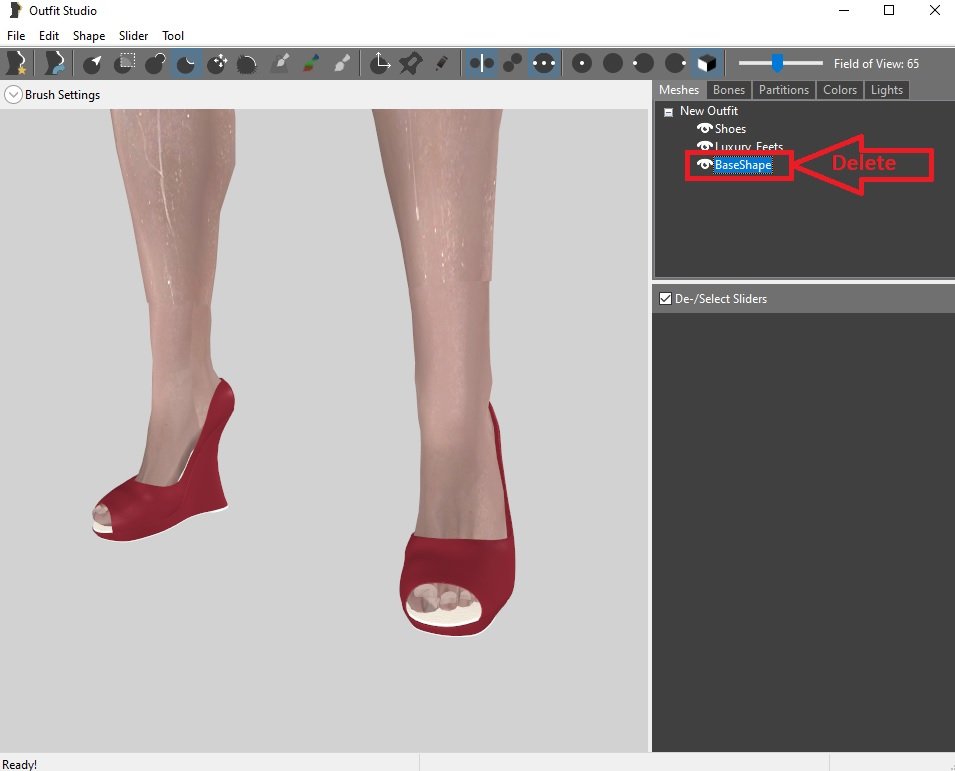Click the Field of View slider handle
Image resolution: width=955 pixels, height=771 pixels.
coord(777,64)
